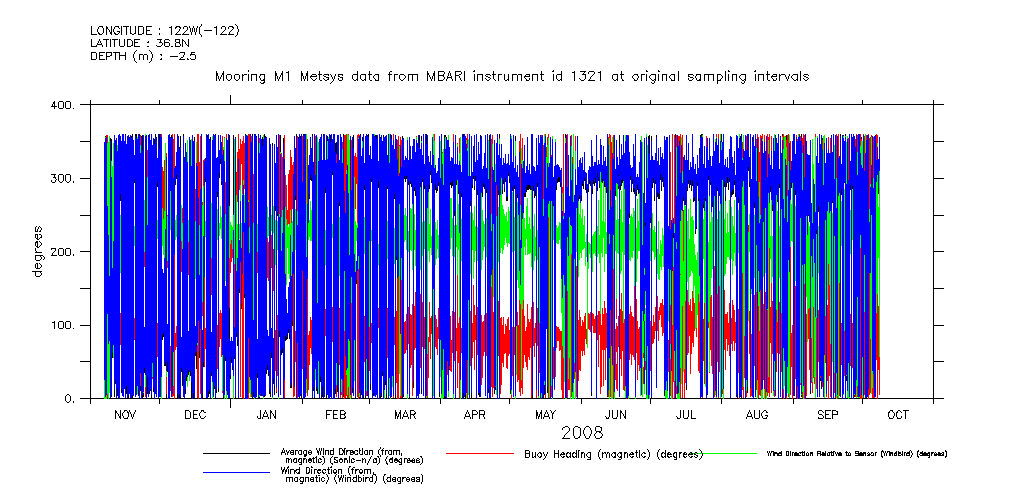Choose the JUL month label on the time axis
Screen dimensions: 1009x504
click(687, 414)
